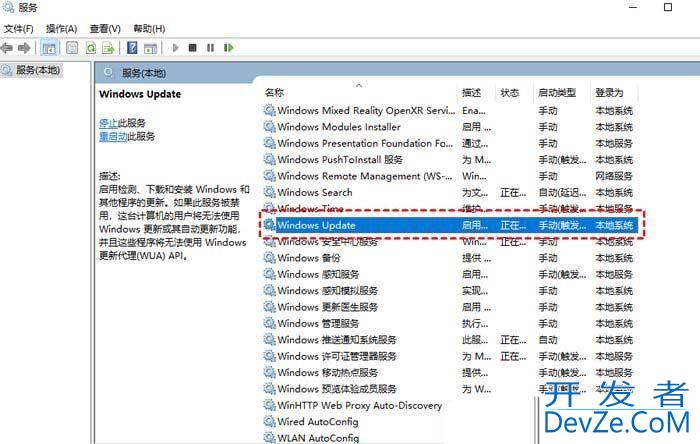The image size is (700, 444).
Task: Click 自动 startup type of Windows 推送通知系统服务
Action: tap(548, 340)
